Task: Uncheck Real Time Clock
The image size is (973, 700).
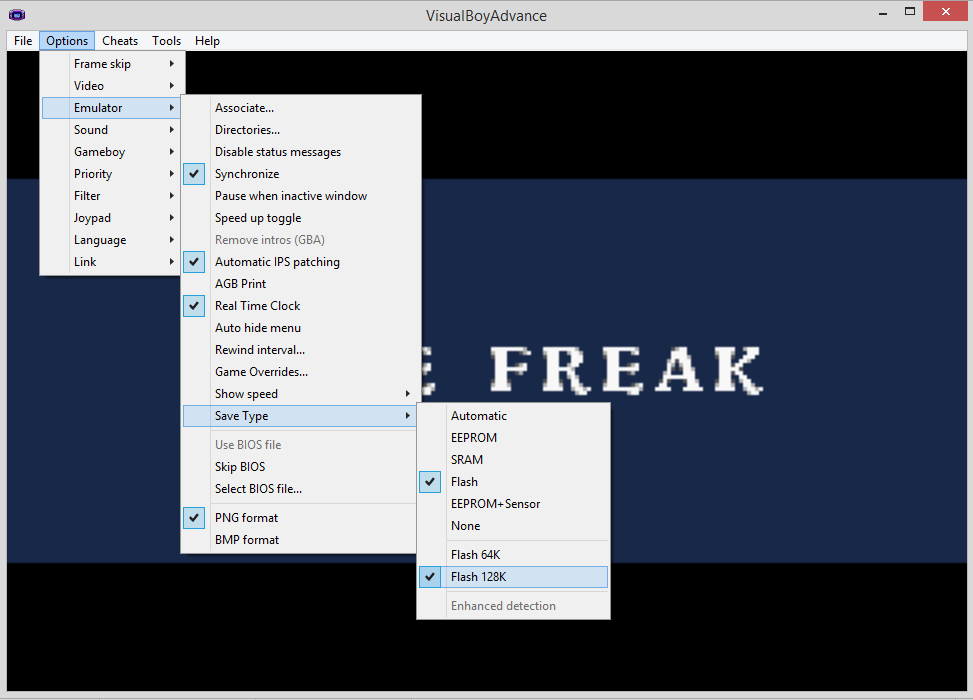Action: (x=257, y=306)
